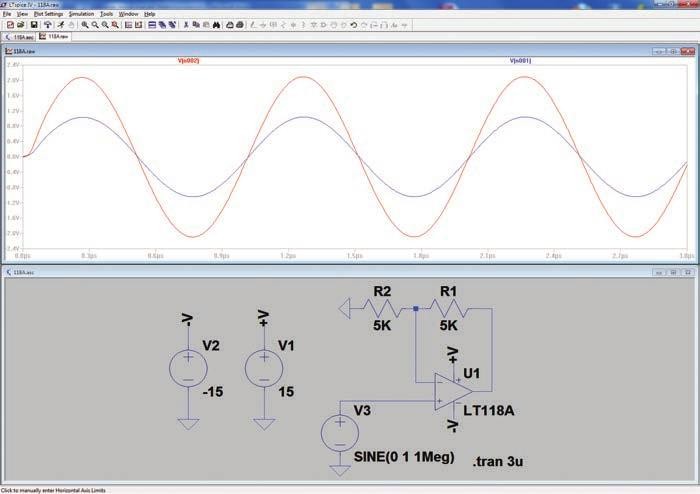The image size is (700, 494).
Task: Select voltage source V1 symbol
Action: 264,369
